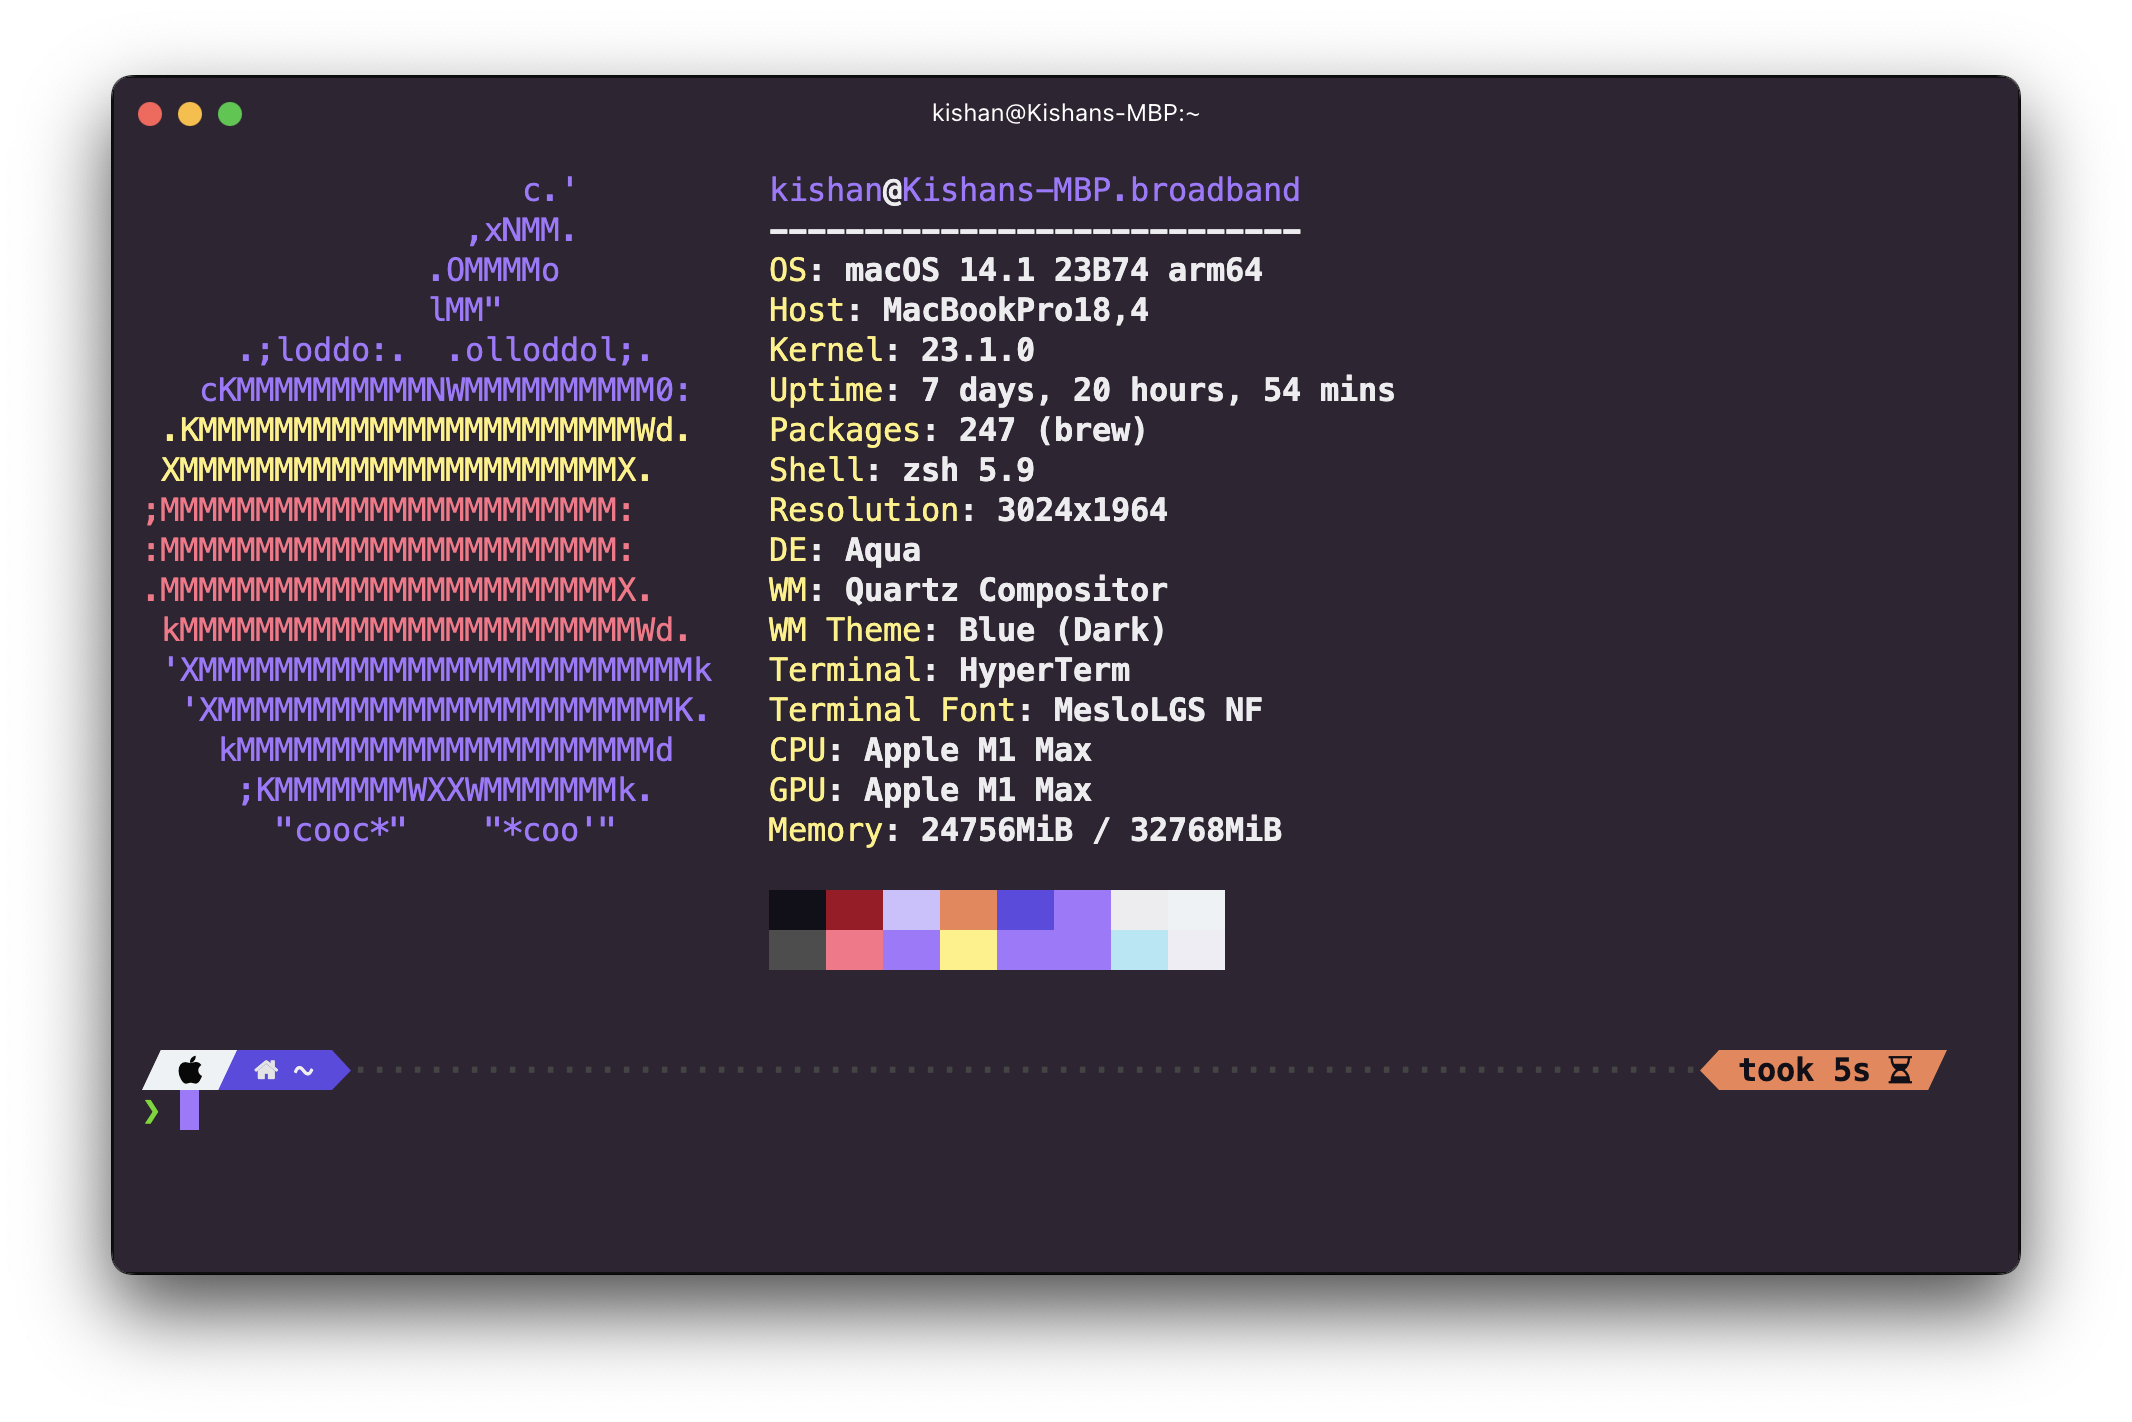Click the kishan@Kishans-MBP.broadband header text

coord(1034,190)
